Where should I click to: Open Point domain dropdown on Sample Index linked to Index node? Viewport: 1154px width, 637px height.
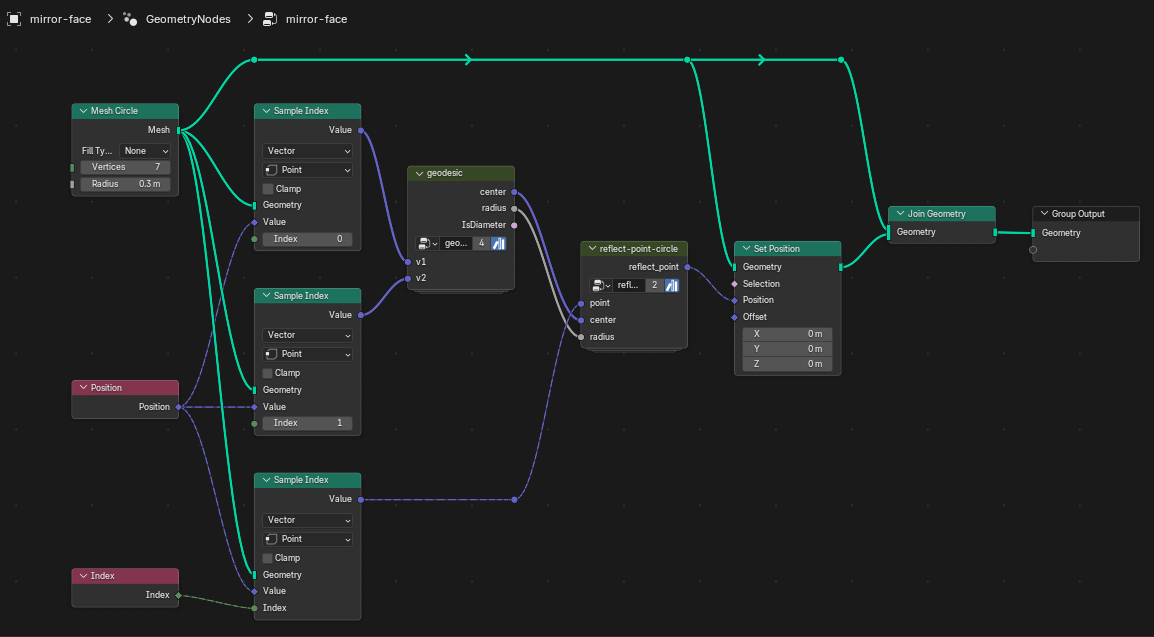(308, 539)
